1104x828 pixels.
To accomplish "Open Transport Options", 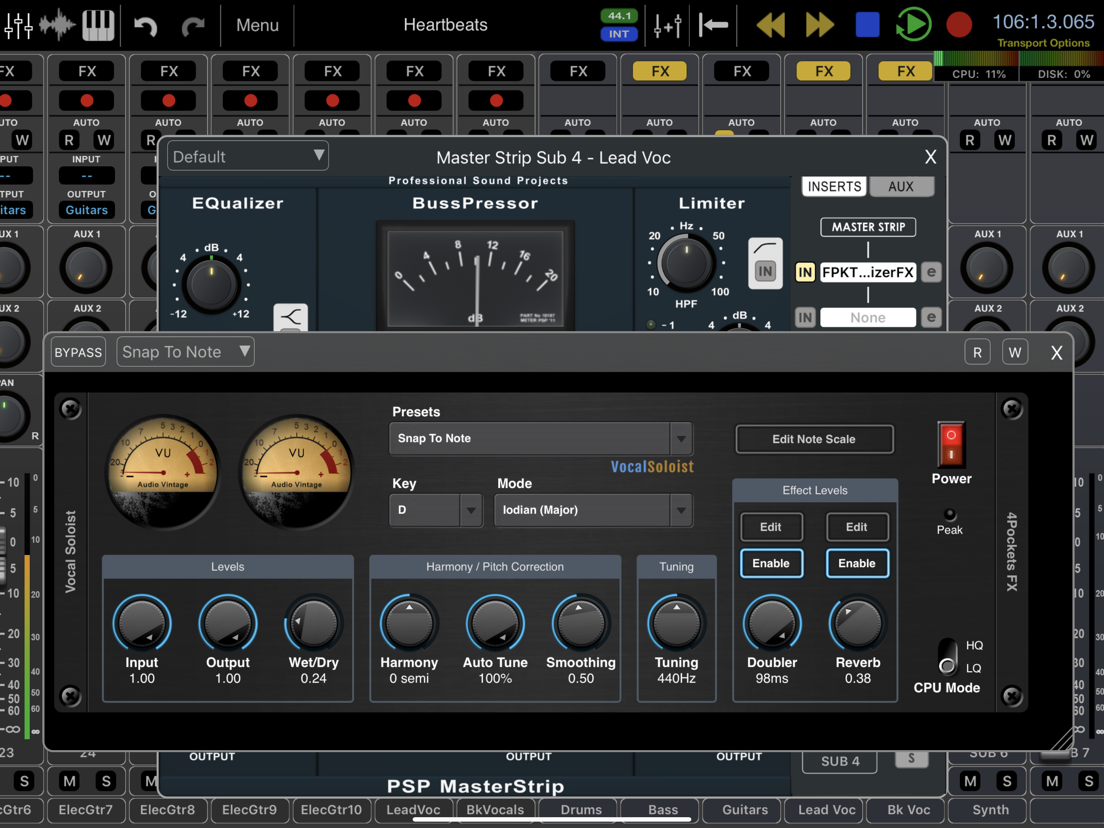I will (x=1043, y=43).
